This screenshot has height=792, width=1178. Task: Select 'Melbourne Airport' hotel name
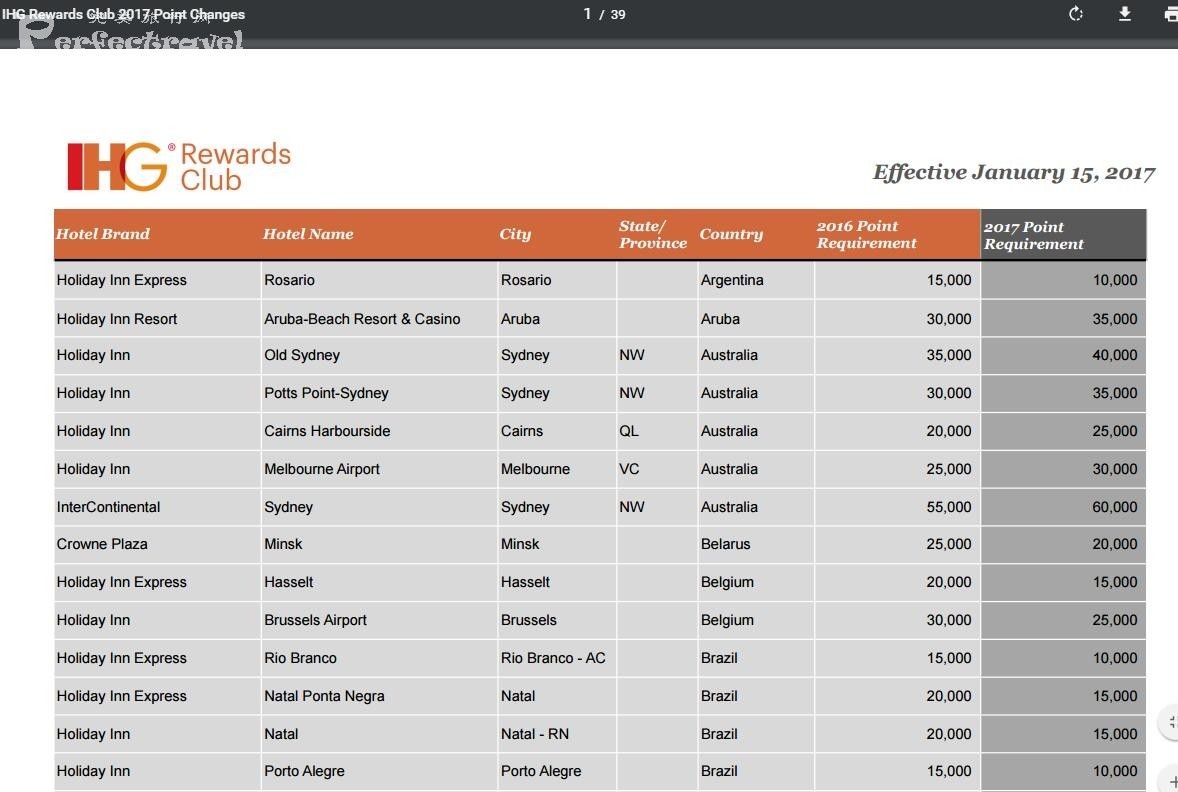coord(322,469)
